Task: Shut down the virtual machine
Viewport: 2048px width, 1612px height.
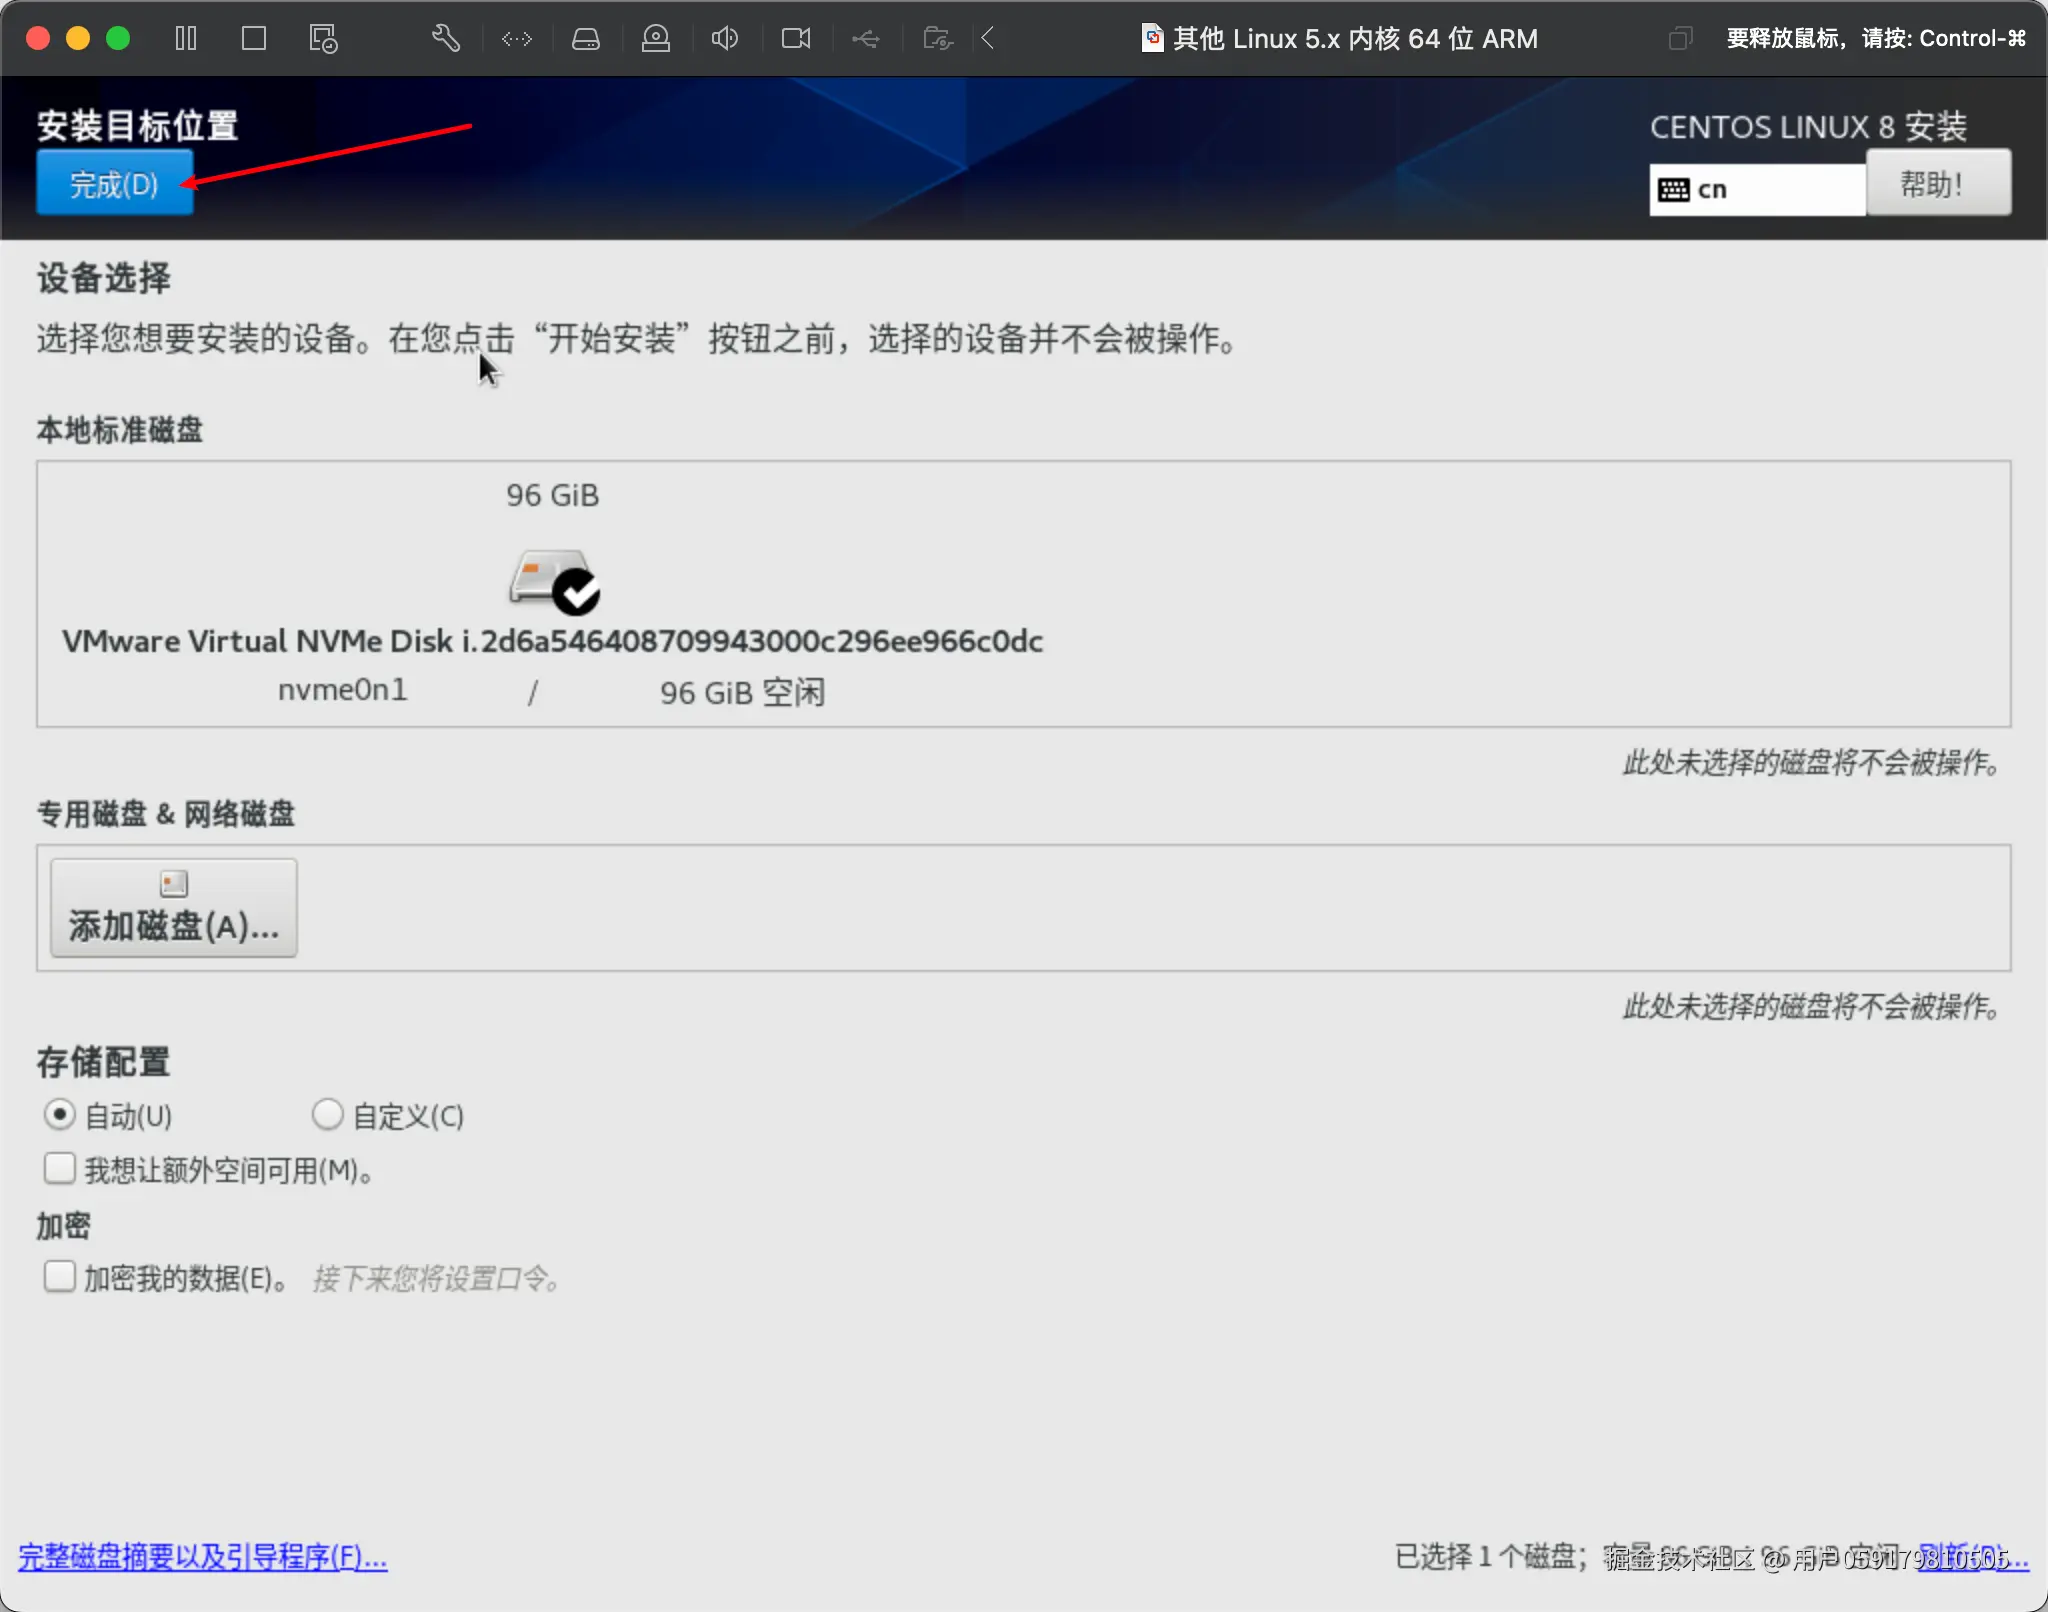Action: [254, 38]
